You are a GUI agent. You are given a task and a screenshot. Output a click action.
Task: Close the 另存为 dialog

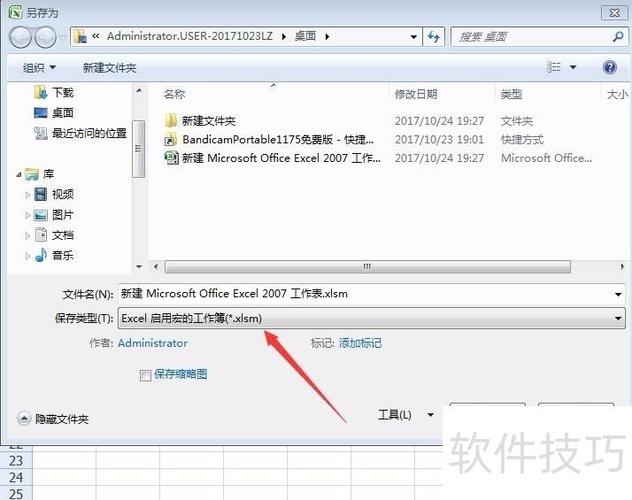[x=614, y=13]
